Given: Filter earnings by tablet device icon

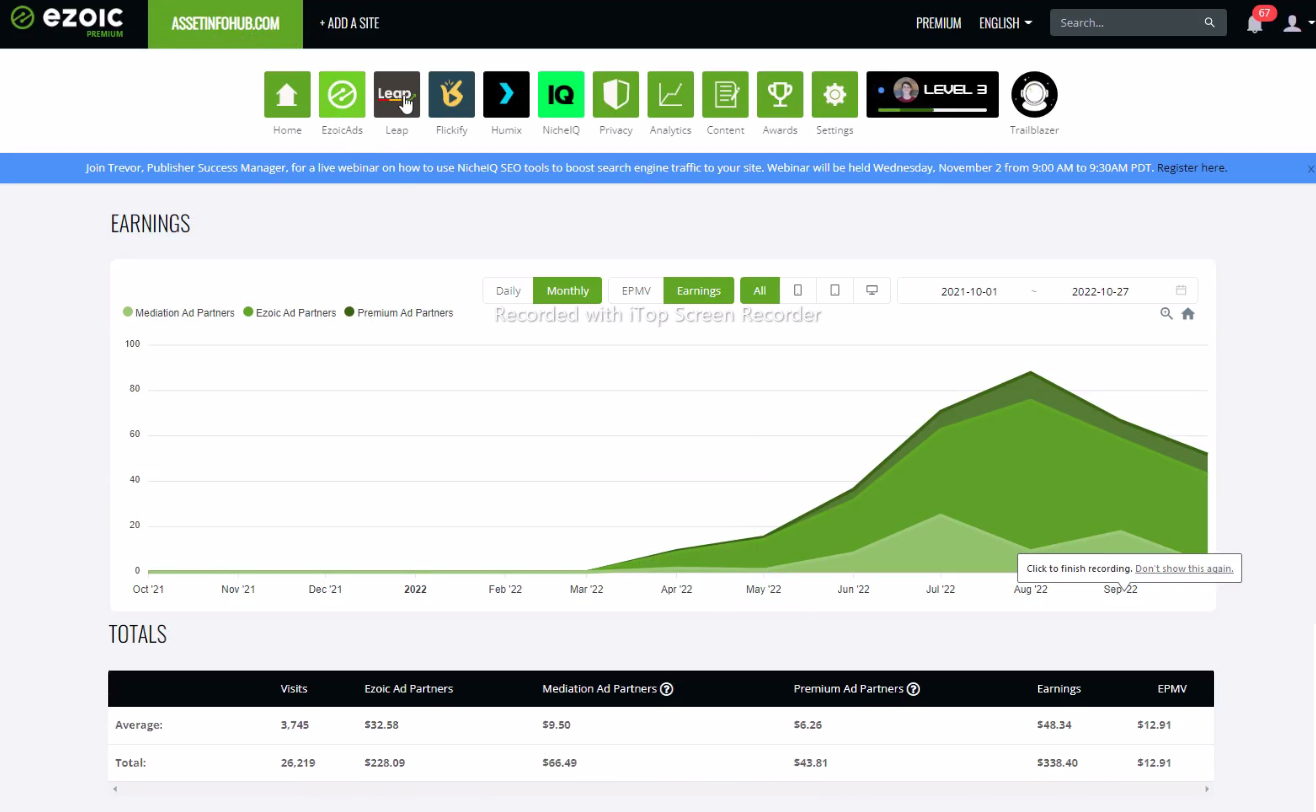Looking at the screenshot, I should point(835,291).
